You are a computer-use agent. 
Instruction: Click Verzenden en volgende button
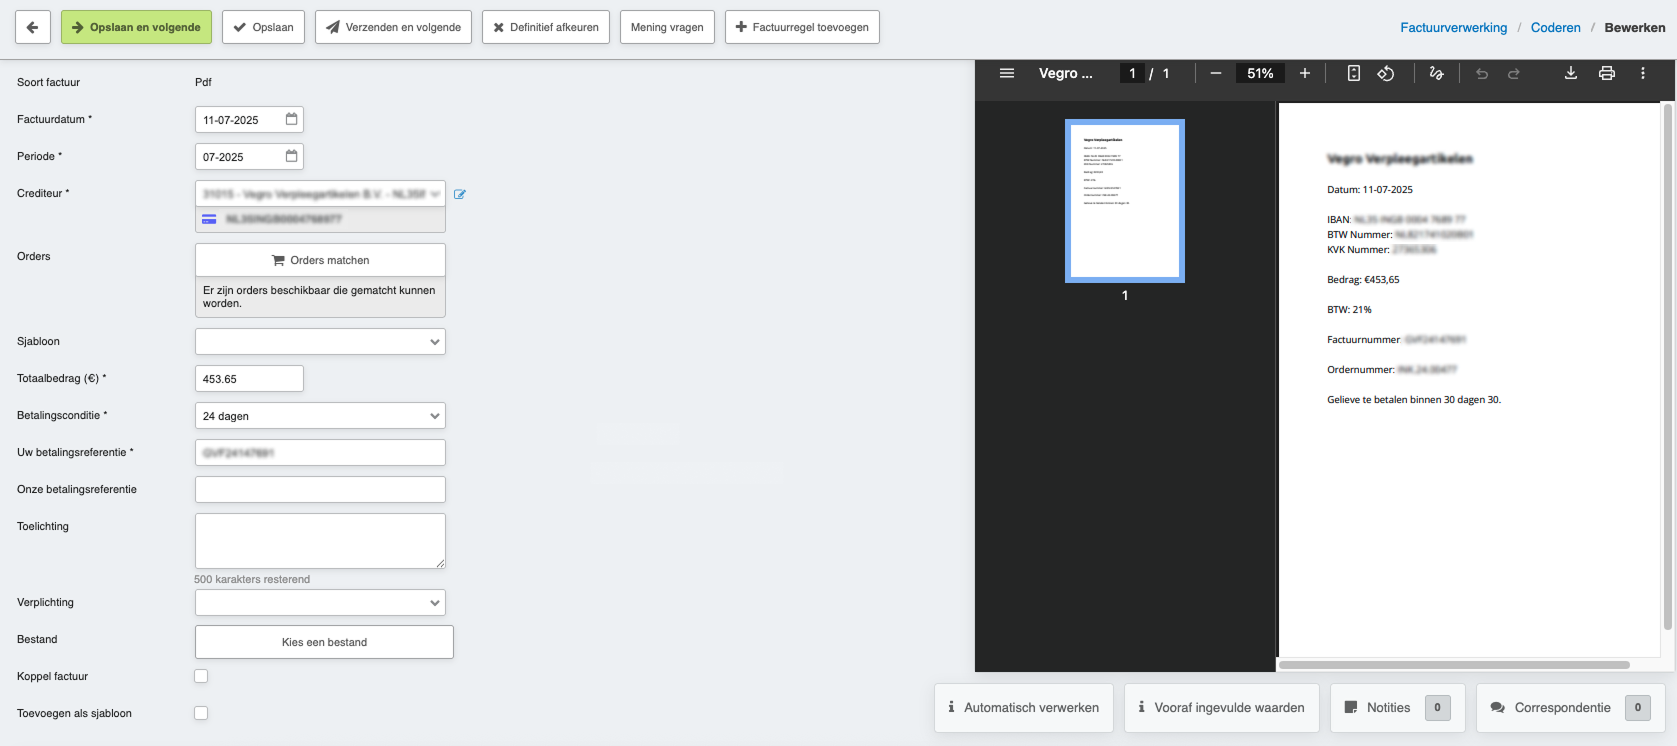click(x=393, y=27)
